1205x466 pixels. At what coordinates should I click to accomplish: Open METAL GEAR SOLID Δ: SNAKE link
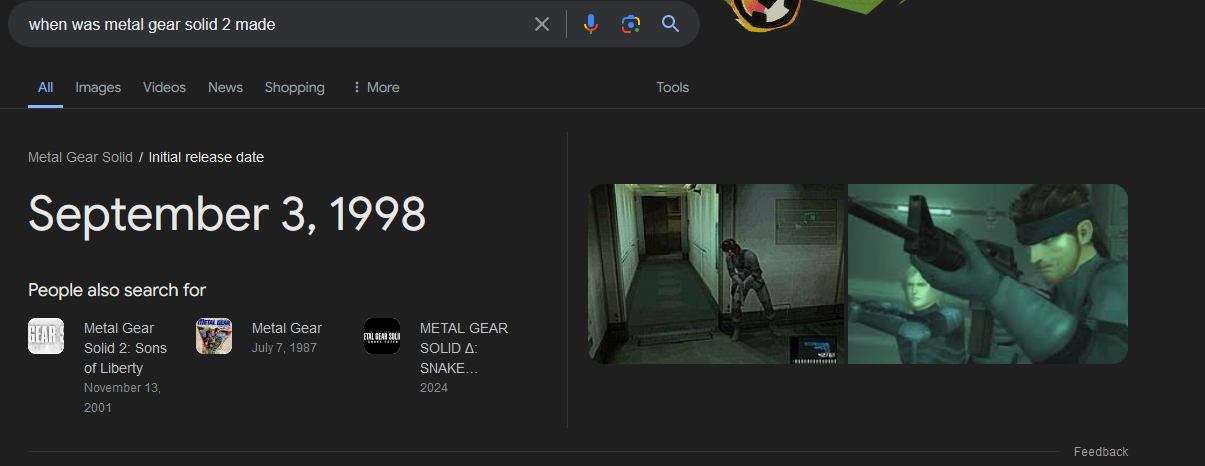[464, 348]
